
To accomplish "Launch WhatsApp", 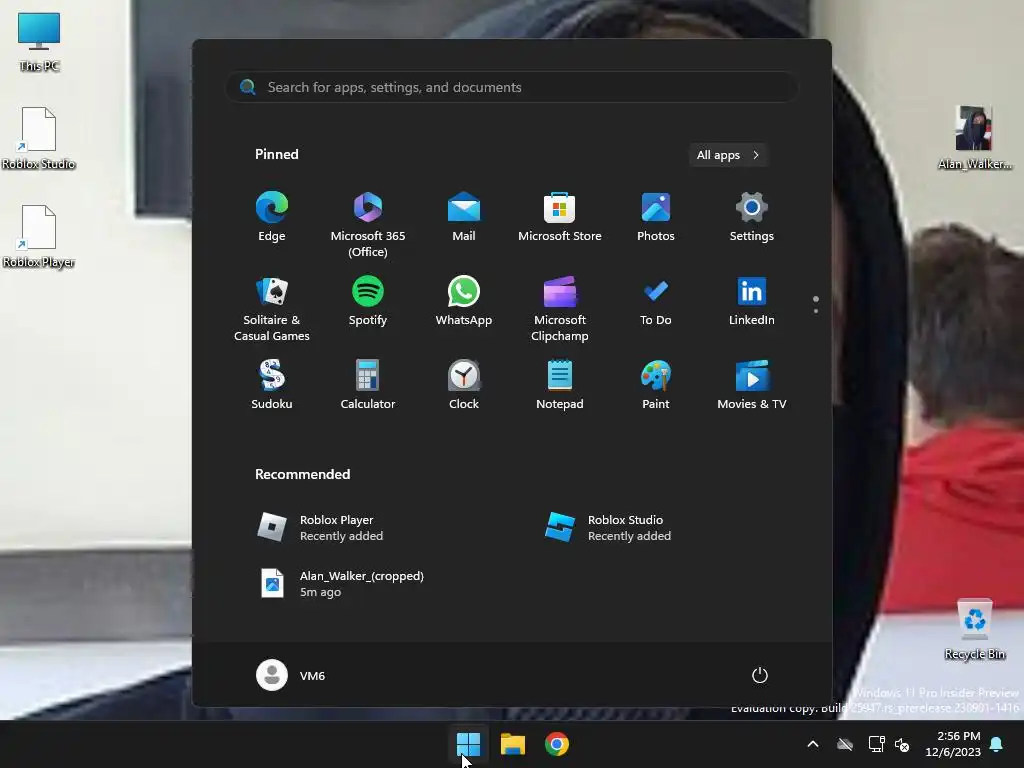I will pos(464,302).
